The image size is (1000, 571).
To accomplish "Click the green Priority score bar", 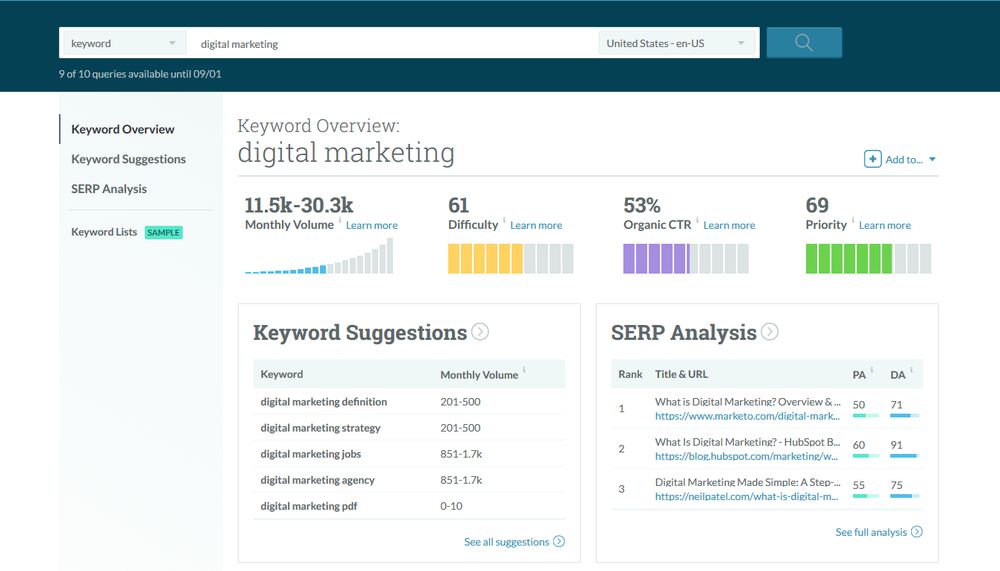I will (x=849, y=259).
